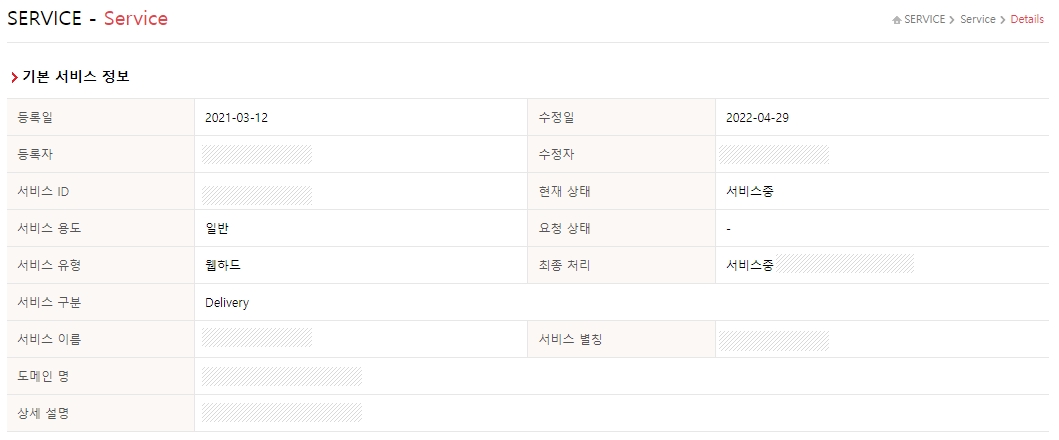Viewport: 1059px width, 440px height.
Task: Click the red chevron beside 기본 서비스 정보
Action: point(14,78)
